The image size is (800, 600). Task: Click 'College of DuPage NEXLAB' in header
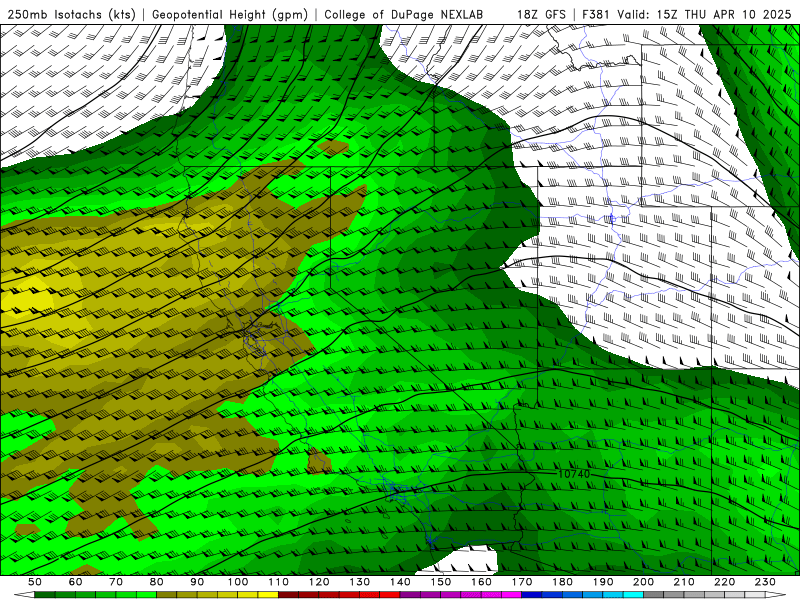404,15
